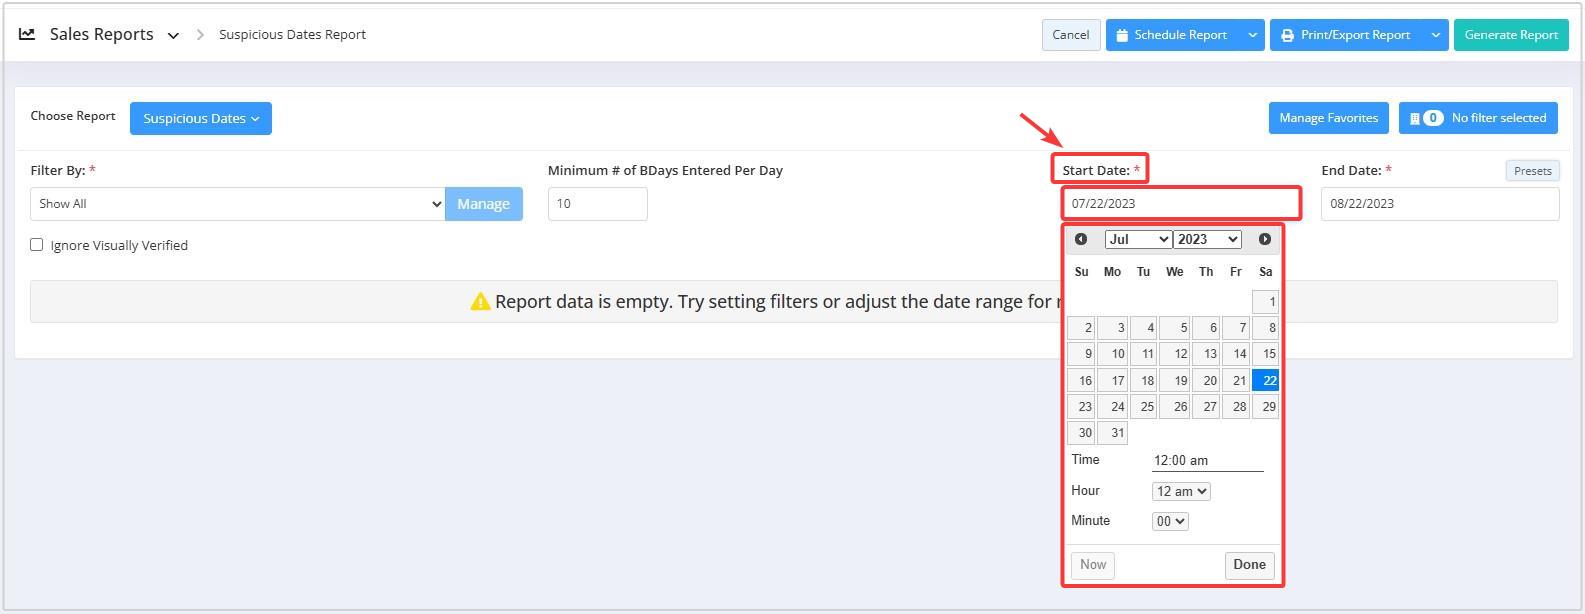Click the Generate Report button
The width and height of the screenshot is (1585, 614).
tap(1510, 35)
